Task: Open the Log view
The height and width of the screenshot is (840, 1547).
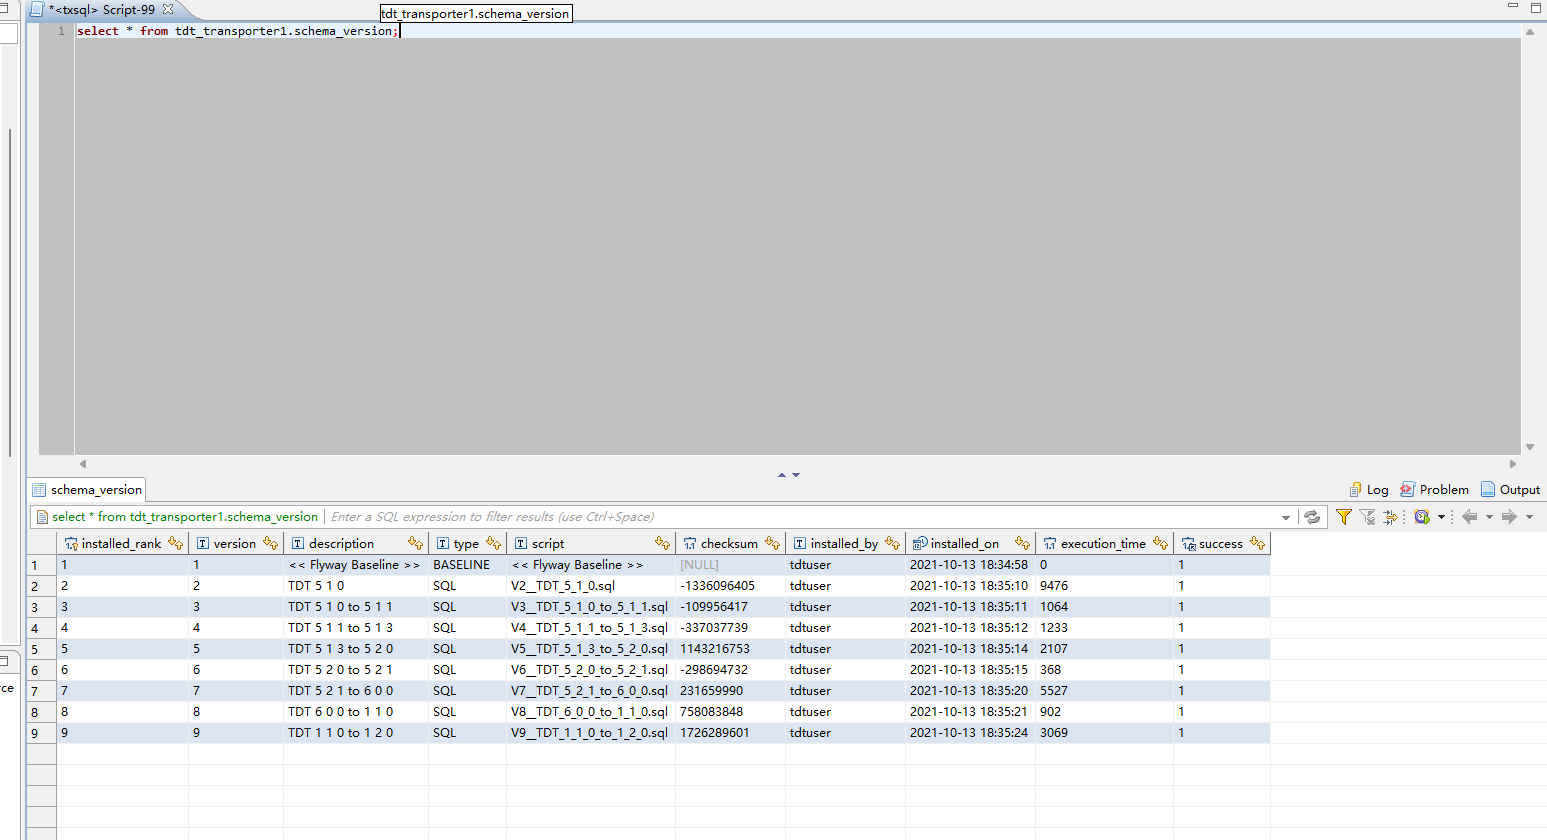Action: tap(1368, 489)
